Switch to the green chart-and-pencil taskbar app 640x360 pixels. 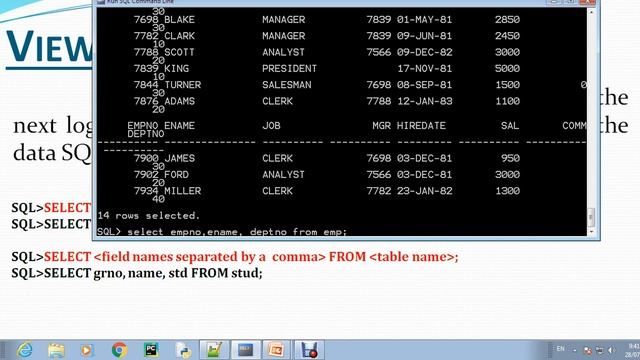tap(214, 350)
